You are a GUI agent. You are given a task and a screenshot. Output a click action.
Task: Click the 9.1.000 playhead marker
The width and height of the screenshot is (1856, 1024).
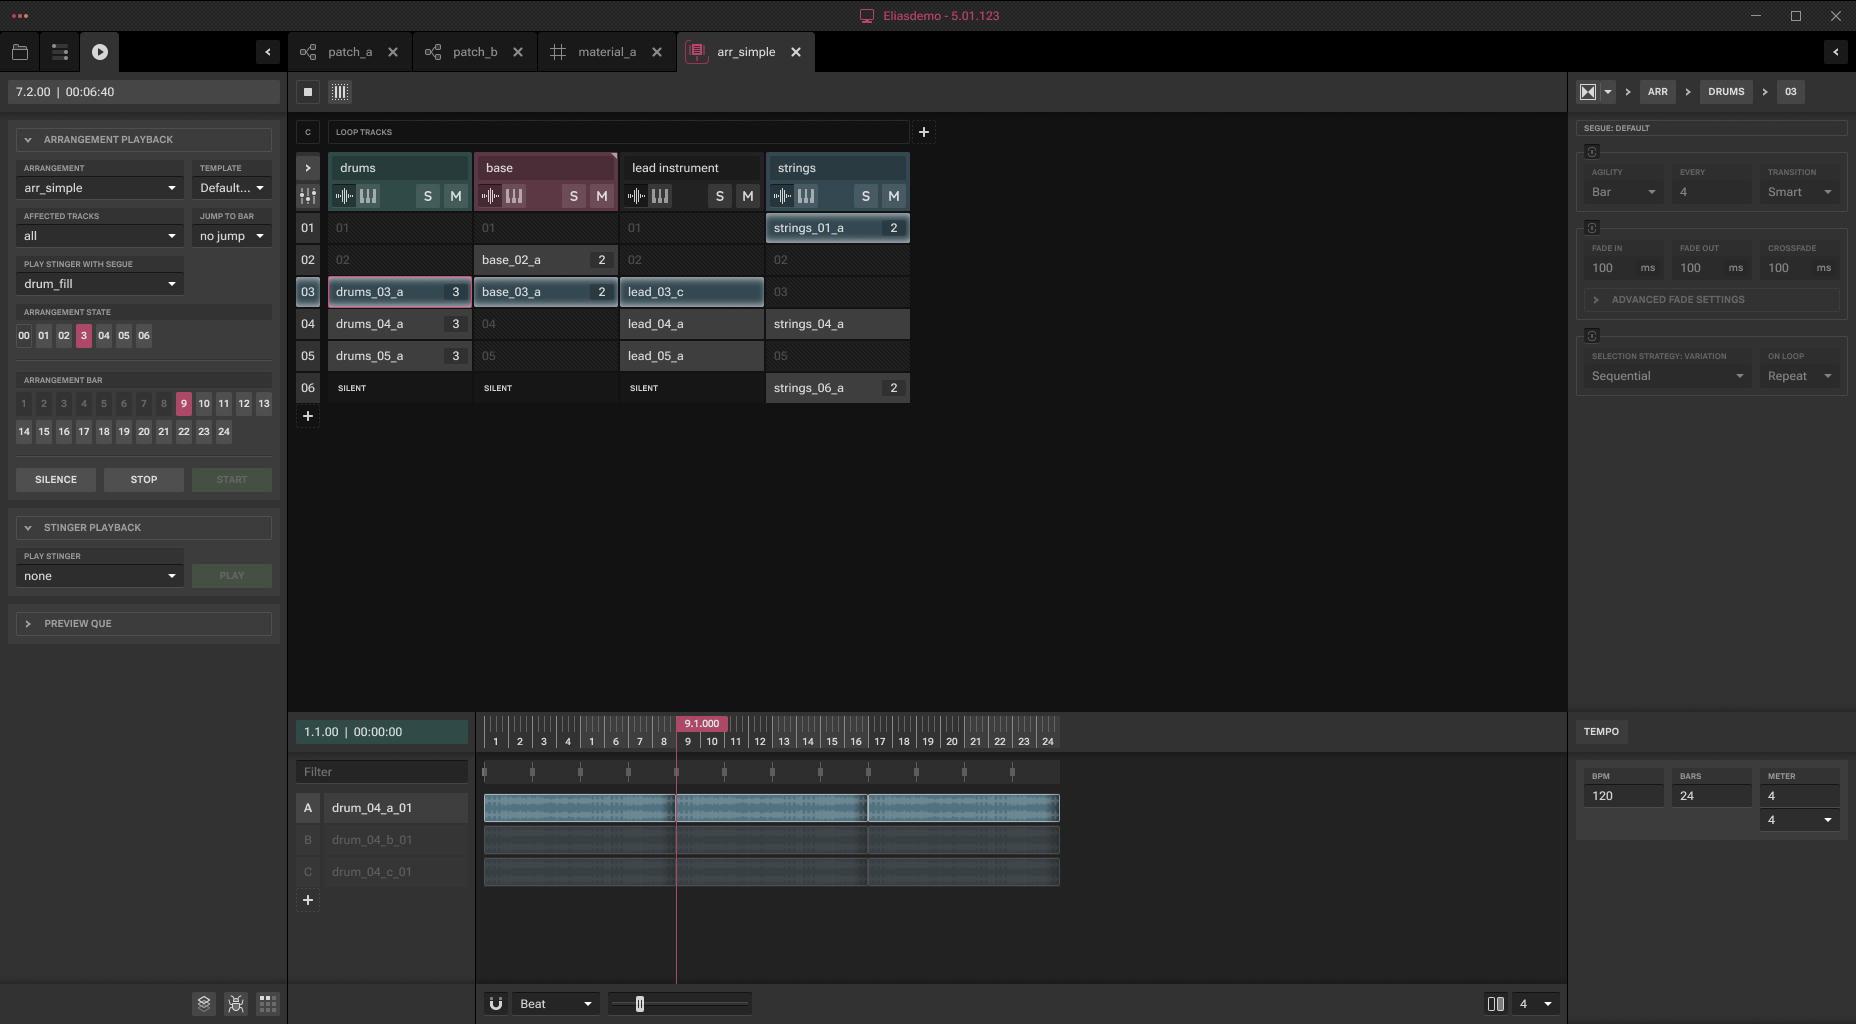coord(702,723)
